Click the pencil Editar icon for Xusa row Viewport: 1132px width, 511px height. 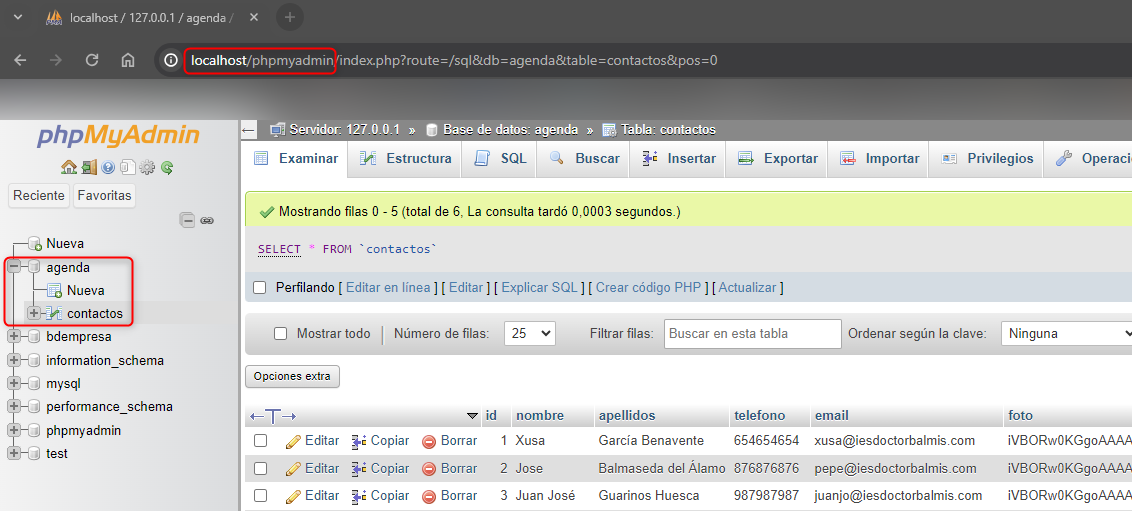pos(293,441)
